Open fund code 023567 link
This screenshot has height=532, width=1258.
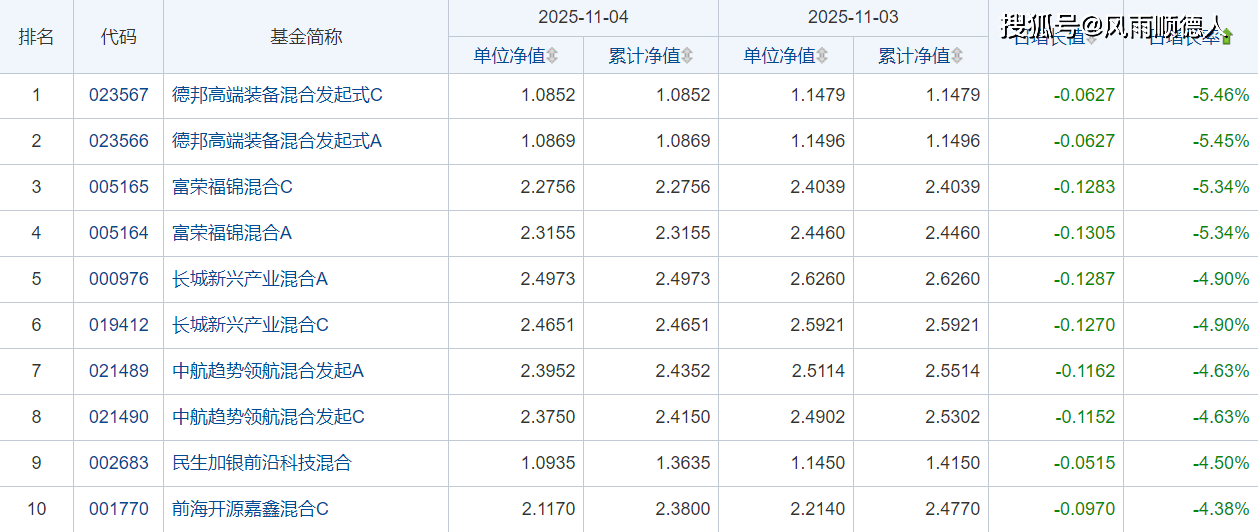tap(118, 96)
